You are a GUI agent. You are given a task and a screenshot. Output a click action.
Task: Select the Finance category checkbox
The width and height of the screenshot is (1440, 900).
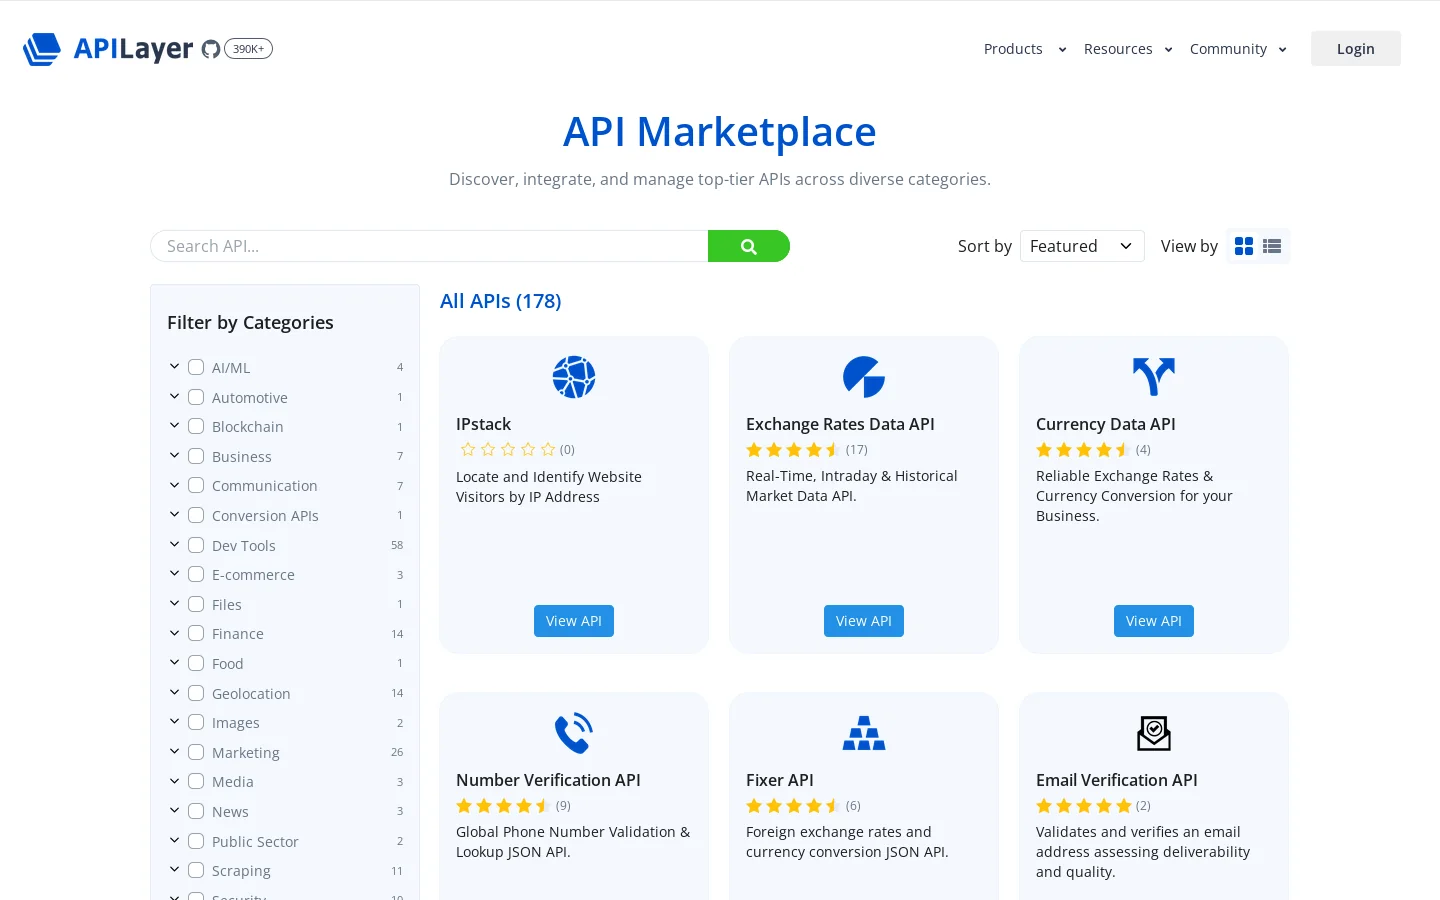tap(196, 633)
